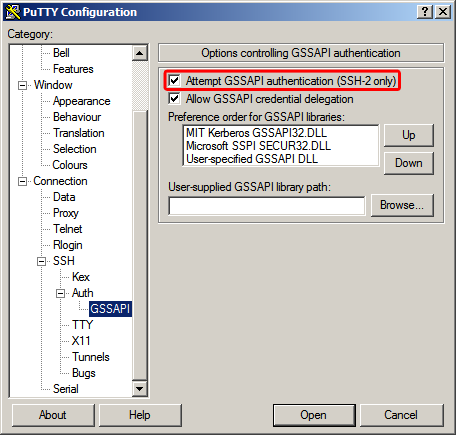Click the question mark help icon
Image resolution: width=456 pixels, height=435 pixels.
[x=425, y=12]
